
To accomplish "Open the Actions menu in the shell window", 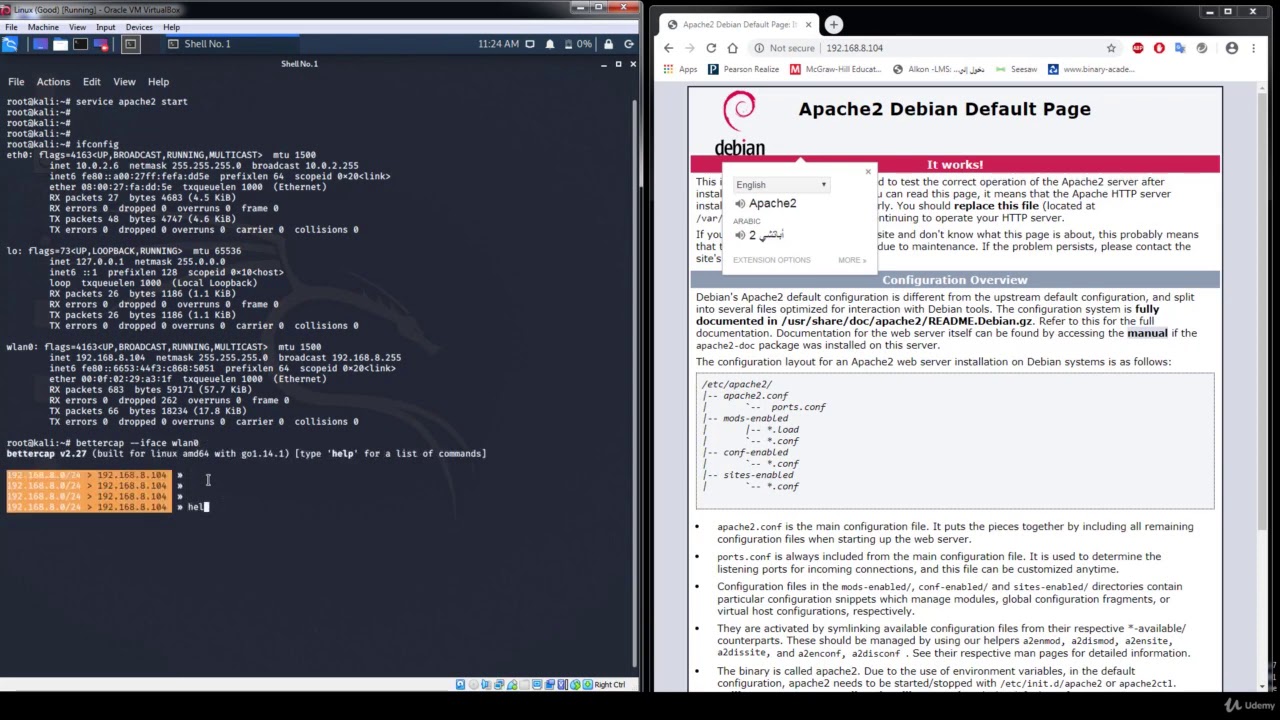I will pos(53,82).
